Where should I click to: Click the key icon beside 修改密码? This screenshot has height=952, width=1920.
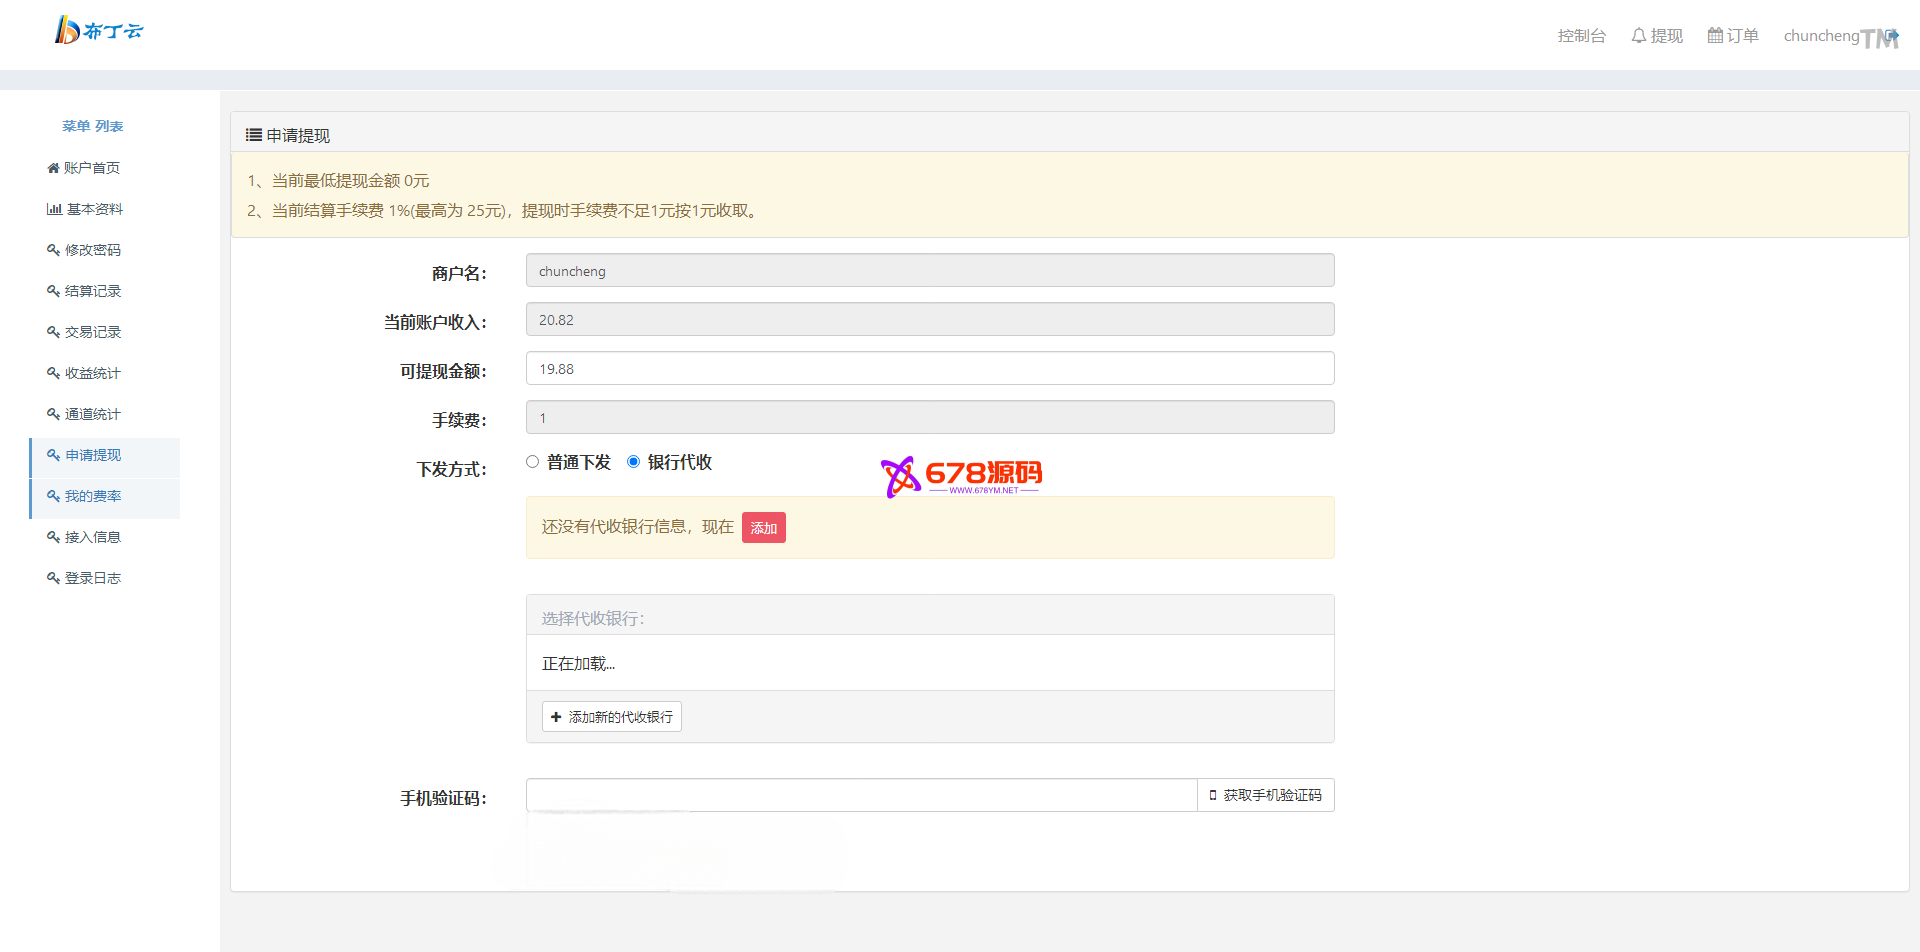point(53,250)
